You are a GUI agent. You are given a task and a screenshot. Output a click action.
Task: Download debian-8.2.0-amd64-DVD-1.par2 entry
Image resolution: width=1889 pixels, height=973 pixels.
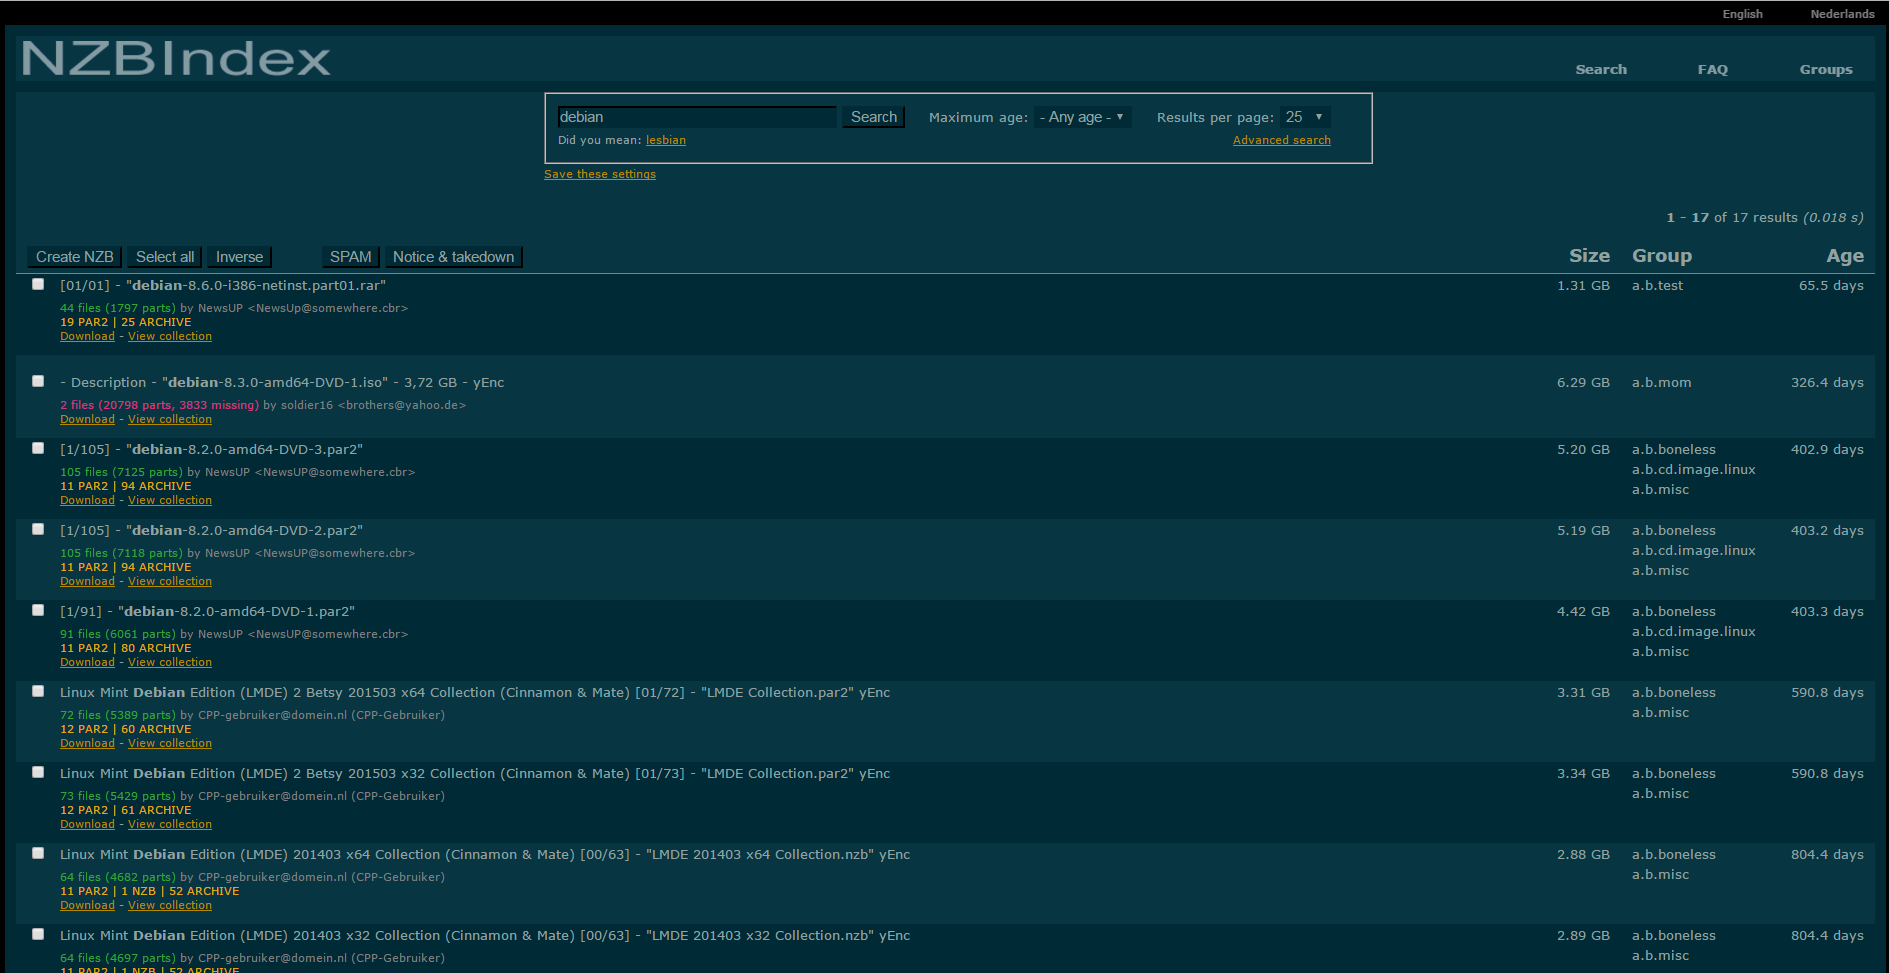[87, 662]
